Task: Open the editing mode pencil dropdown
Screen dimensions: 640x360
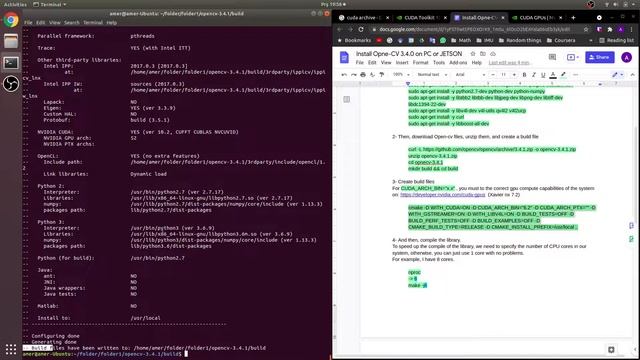Action: click(x=617, y=75)
